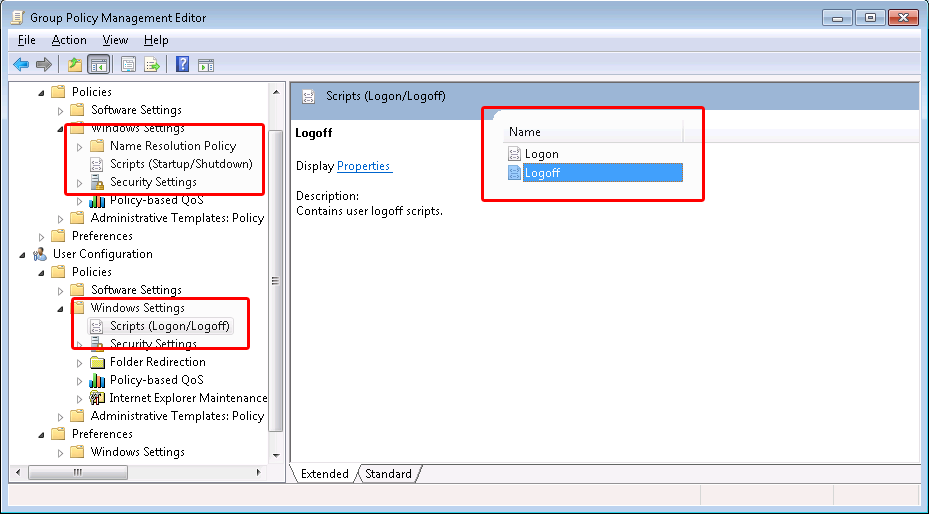Collapse the User Configuration node arrow
The image size is (929, 514).
point(22,255)
